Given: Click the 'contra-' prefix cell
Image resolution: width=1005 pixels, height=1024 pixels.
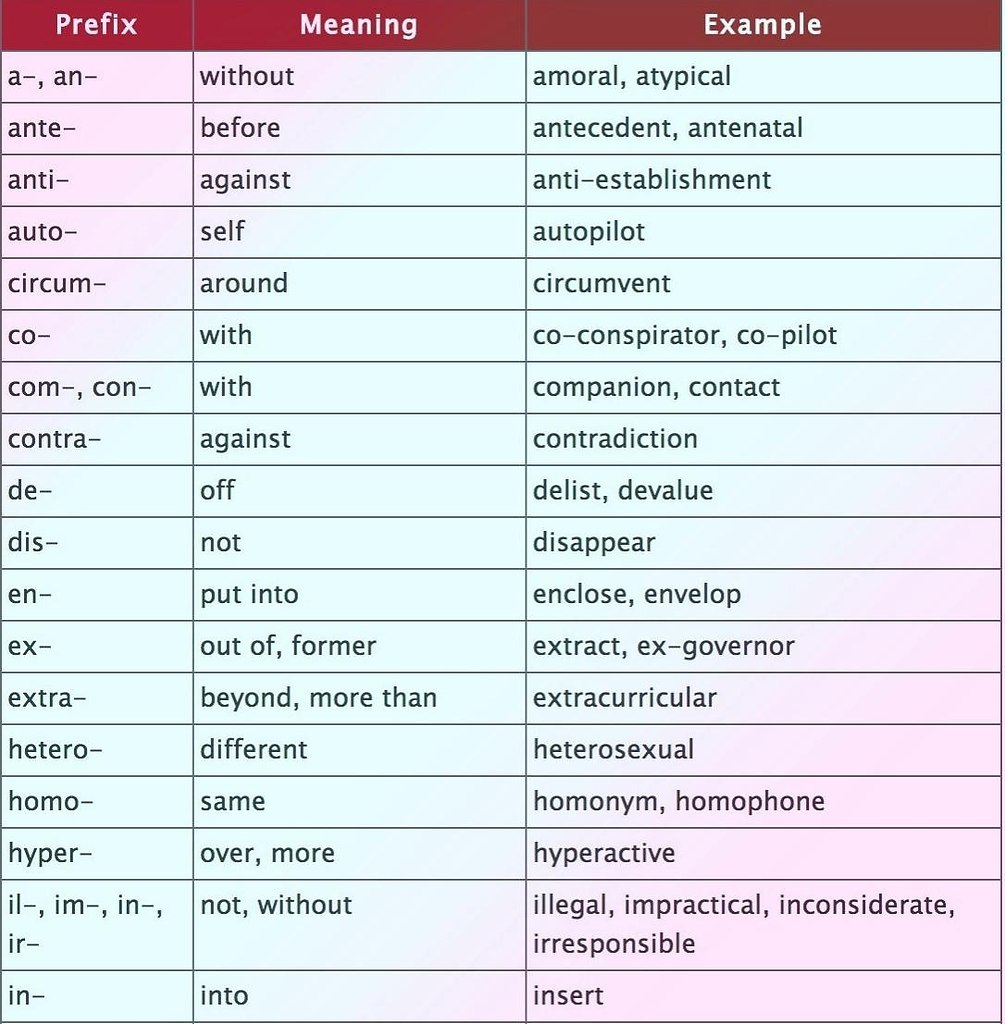Looking at the screenshot, I should pos(55,438).
